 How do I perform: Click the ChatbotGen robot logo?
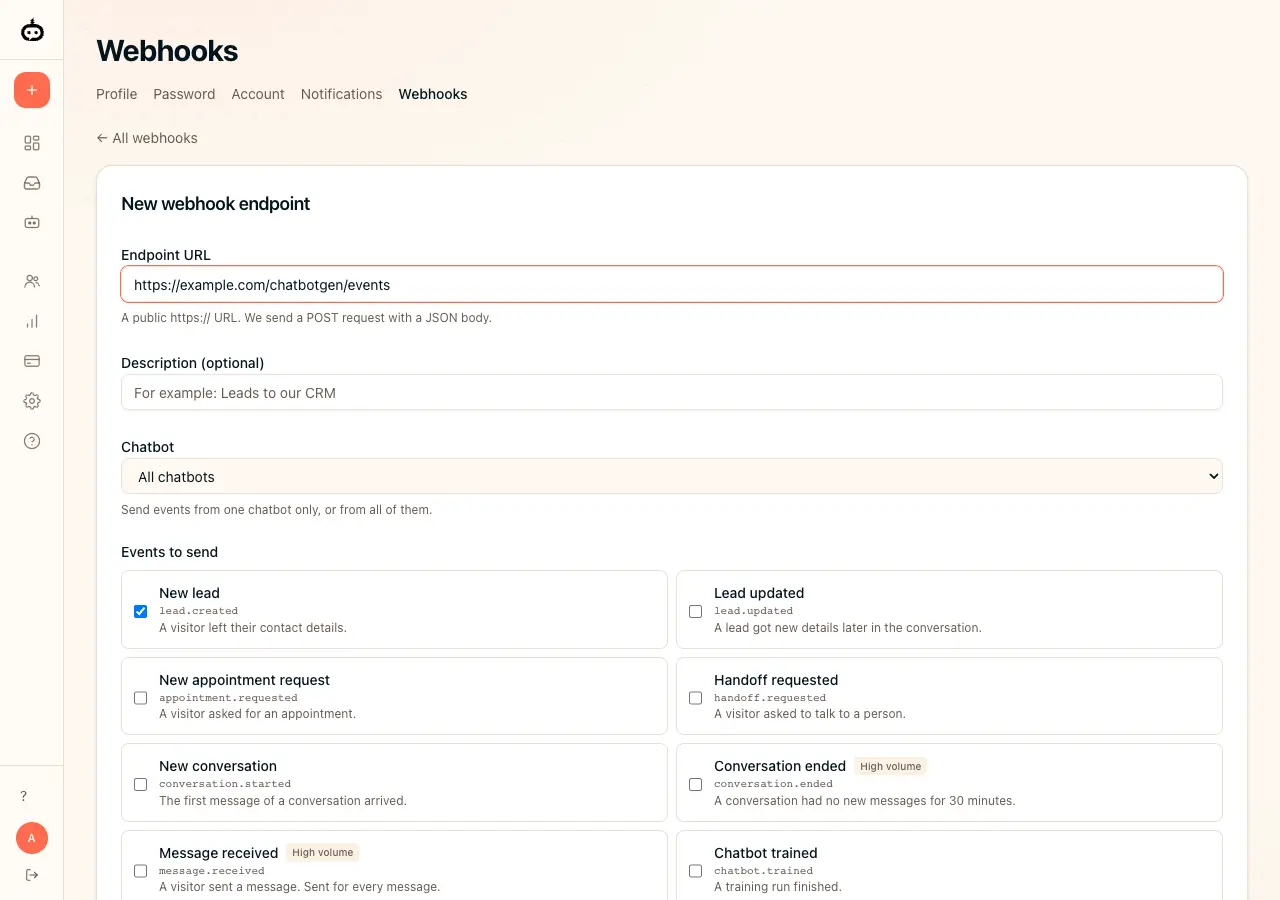click(32, 30)
